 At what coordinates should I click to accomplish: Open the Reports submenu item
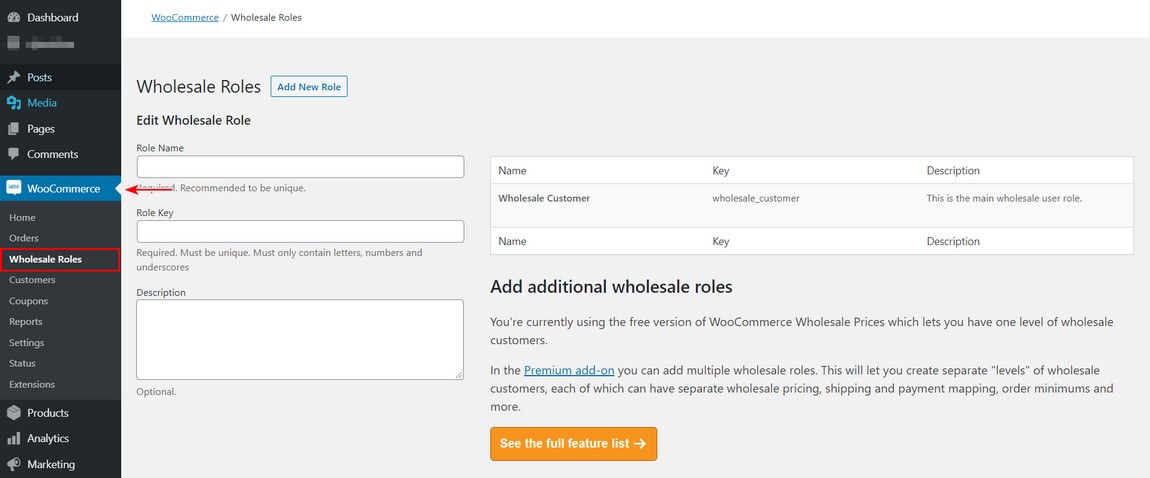(x=26, y=322)
